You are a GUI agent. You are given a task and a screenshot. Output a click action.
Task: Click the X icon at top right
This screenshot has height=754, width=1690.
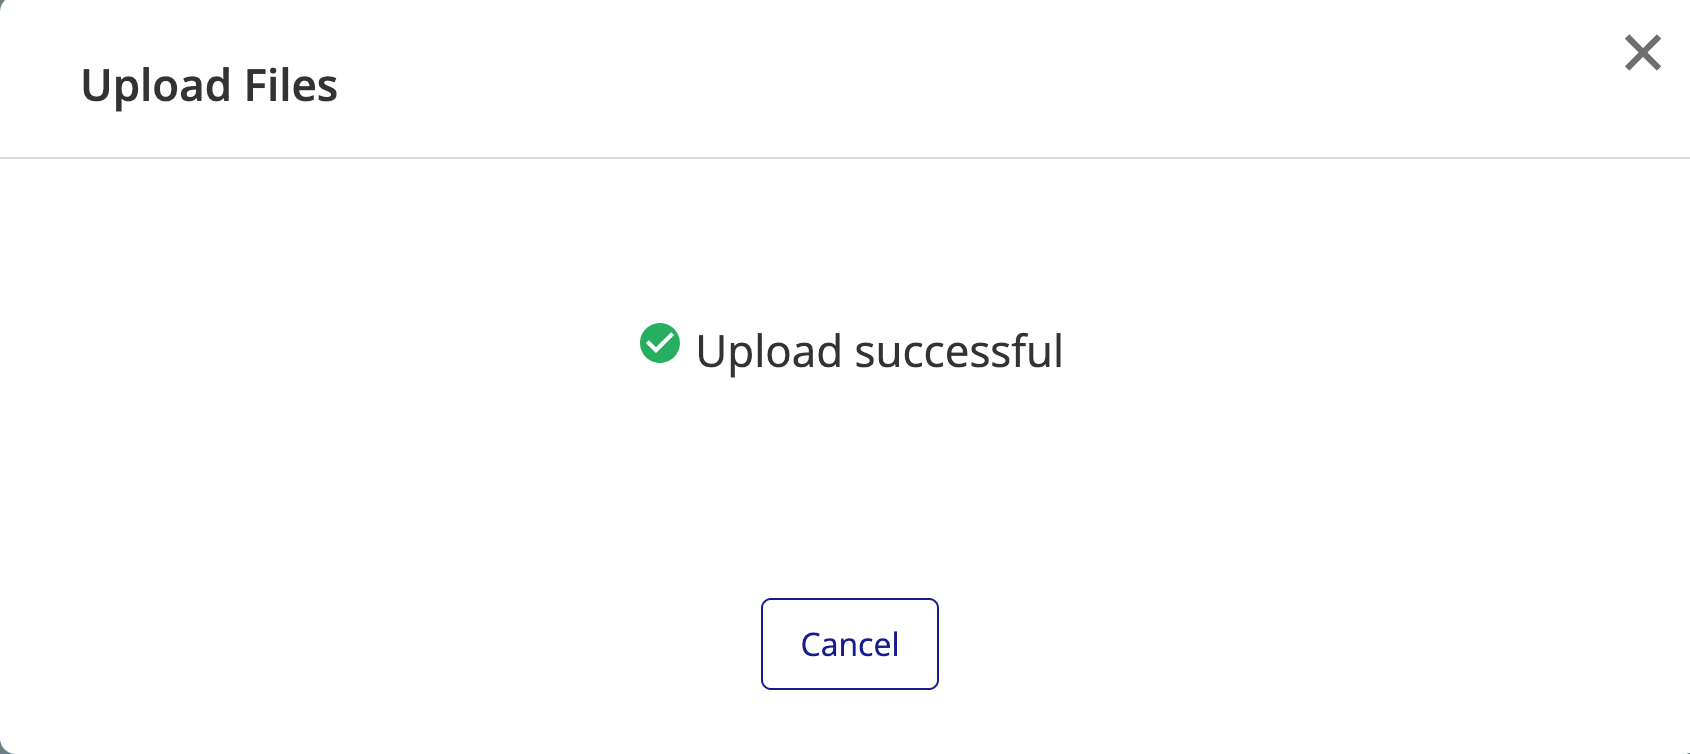point(1642,53)
